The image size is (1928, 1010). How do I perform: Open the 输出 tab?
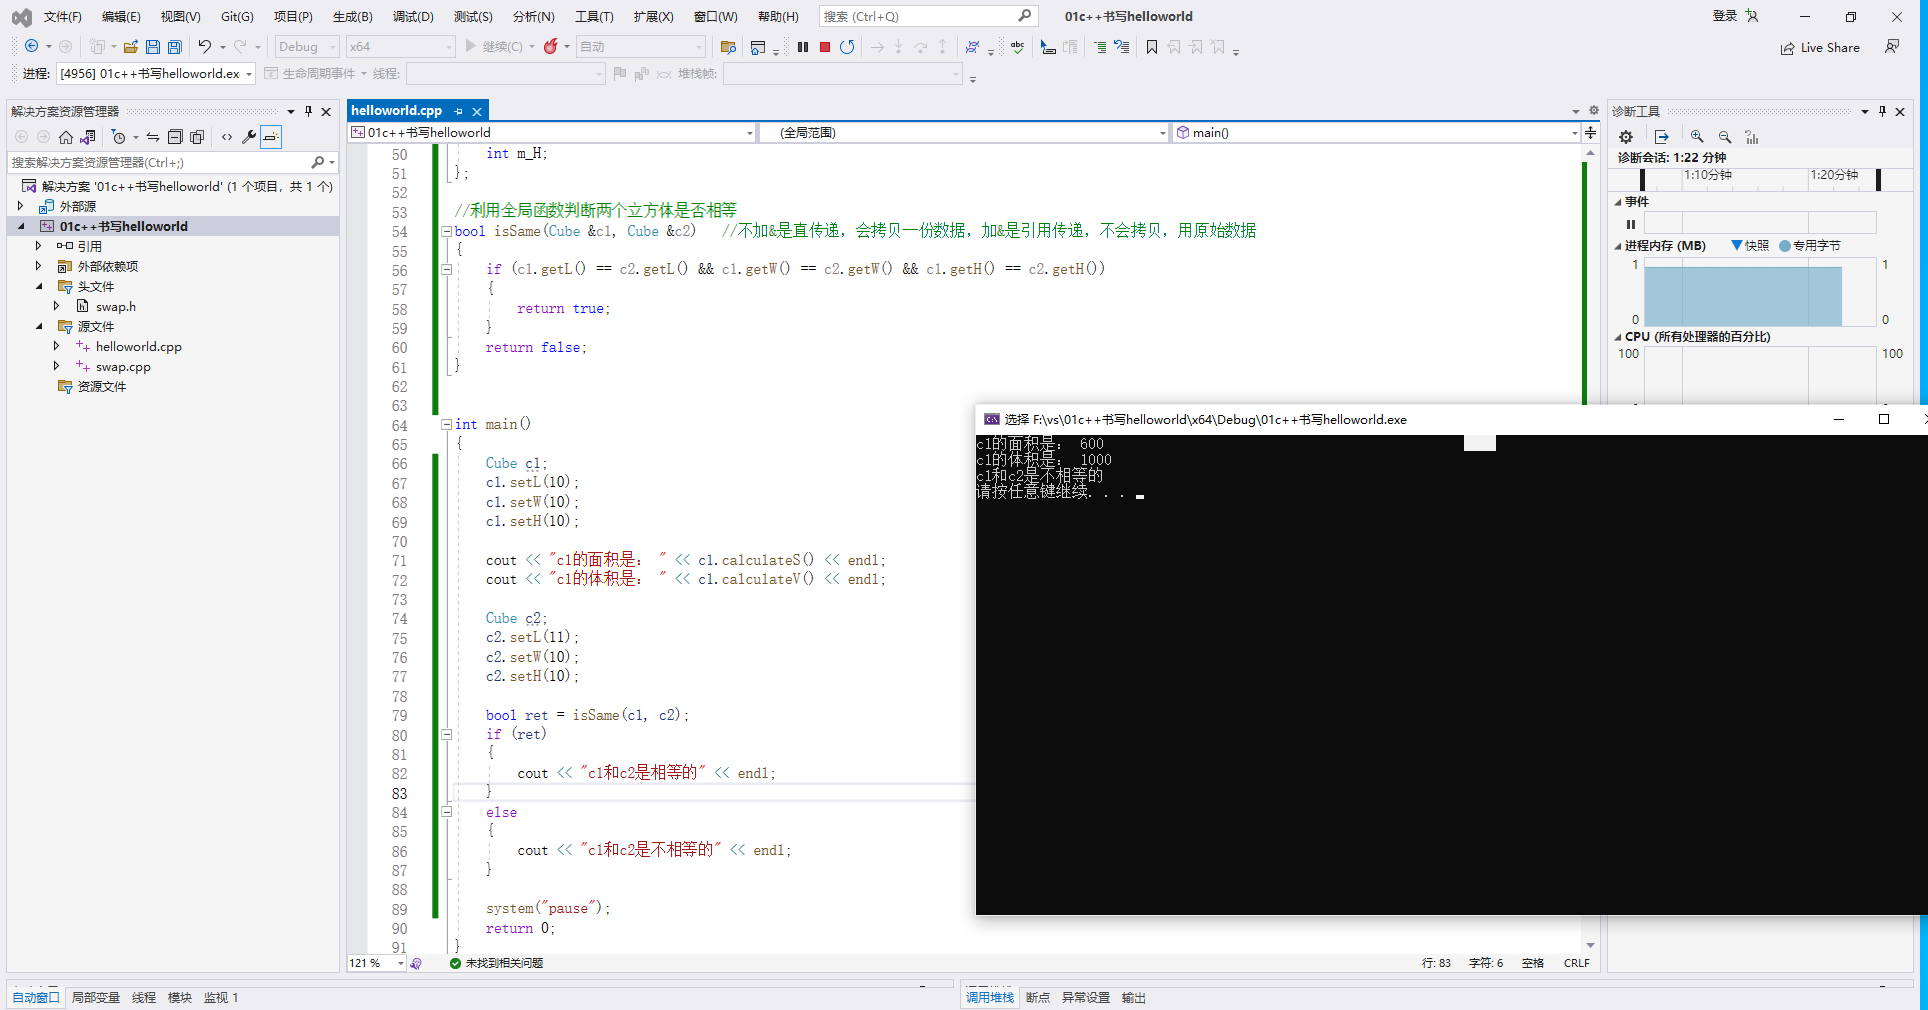pos(1133,997)
